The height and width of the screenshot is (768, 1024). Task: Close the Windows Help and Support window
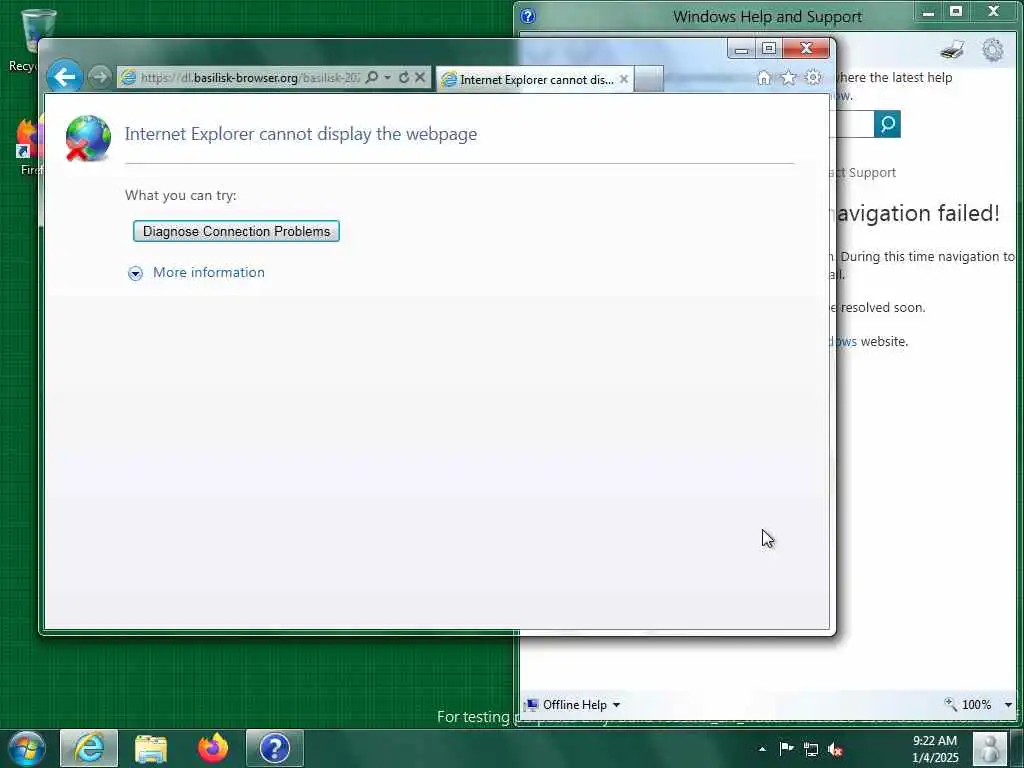tap(993, 12)
